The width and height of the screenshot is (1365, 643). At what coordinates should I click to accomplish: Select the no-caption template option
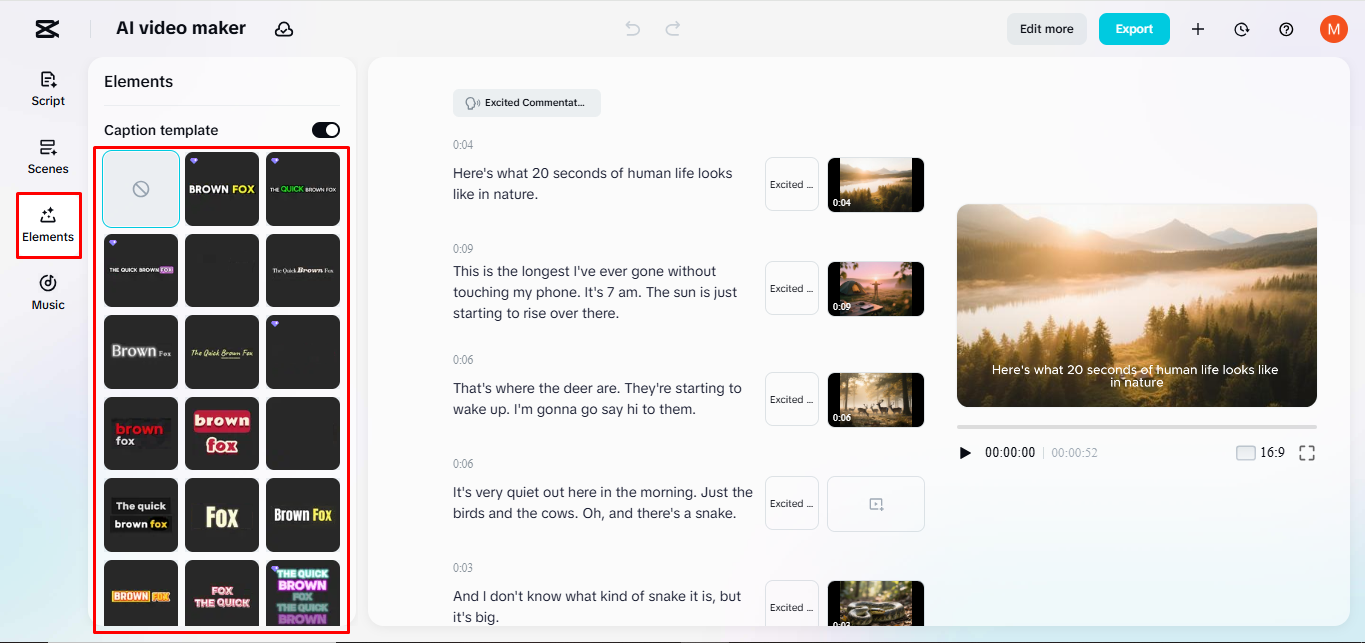tap(140, 188)
